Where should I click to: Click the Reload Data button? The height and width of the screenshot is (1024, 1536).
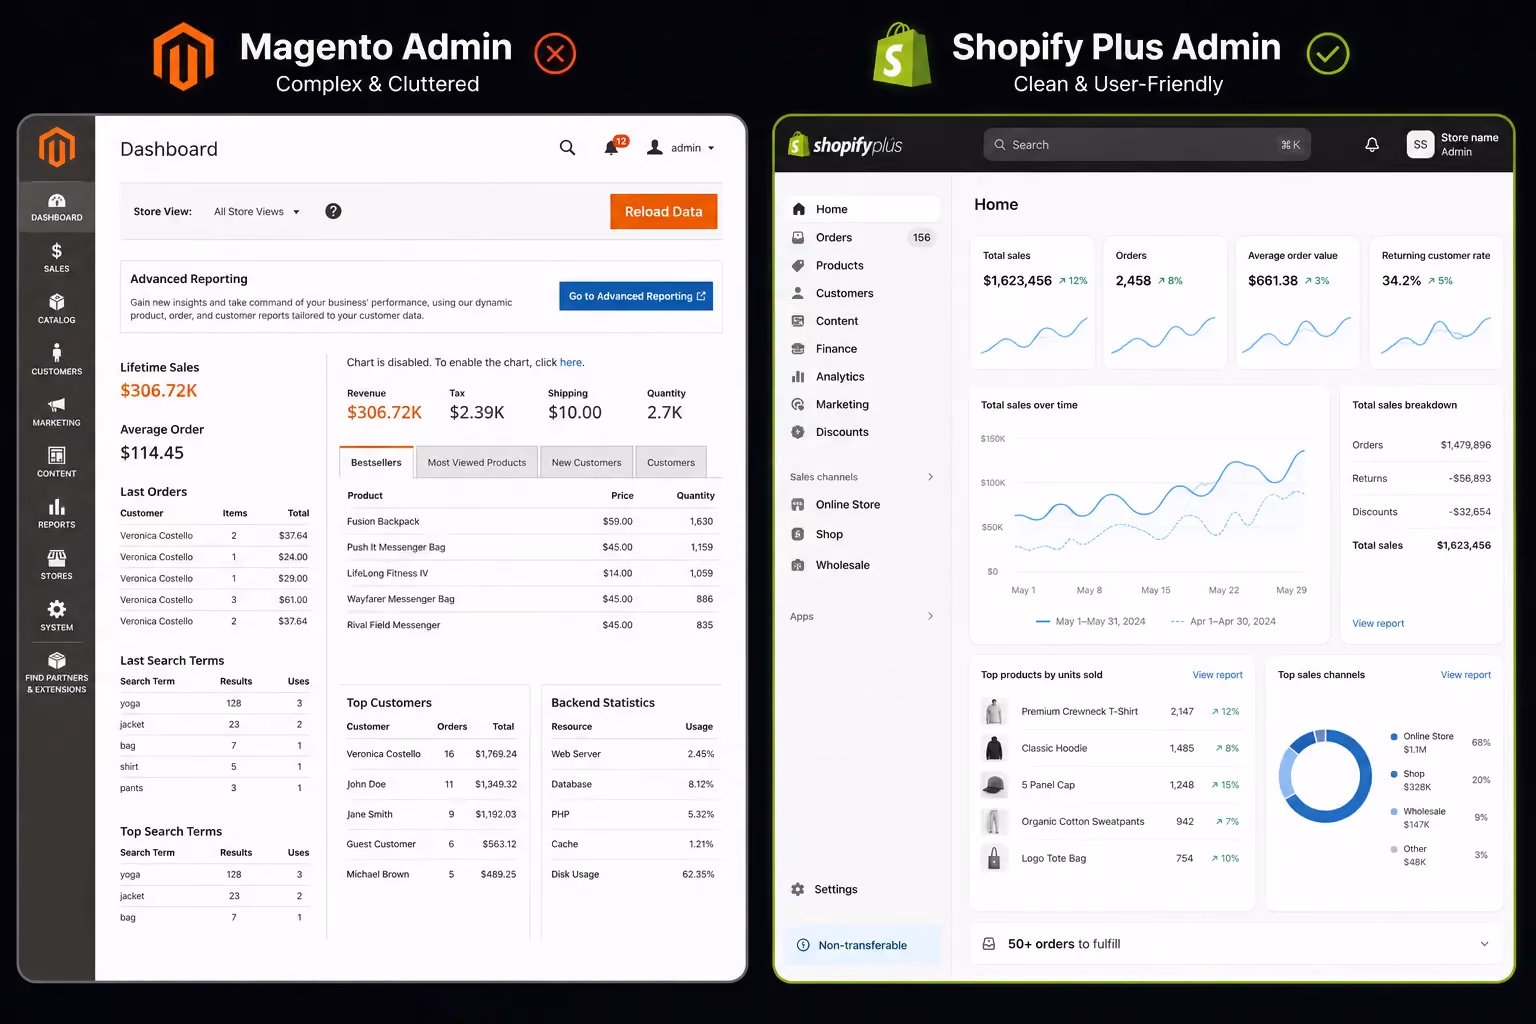point(664,212)
